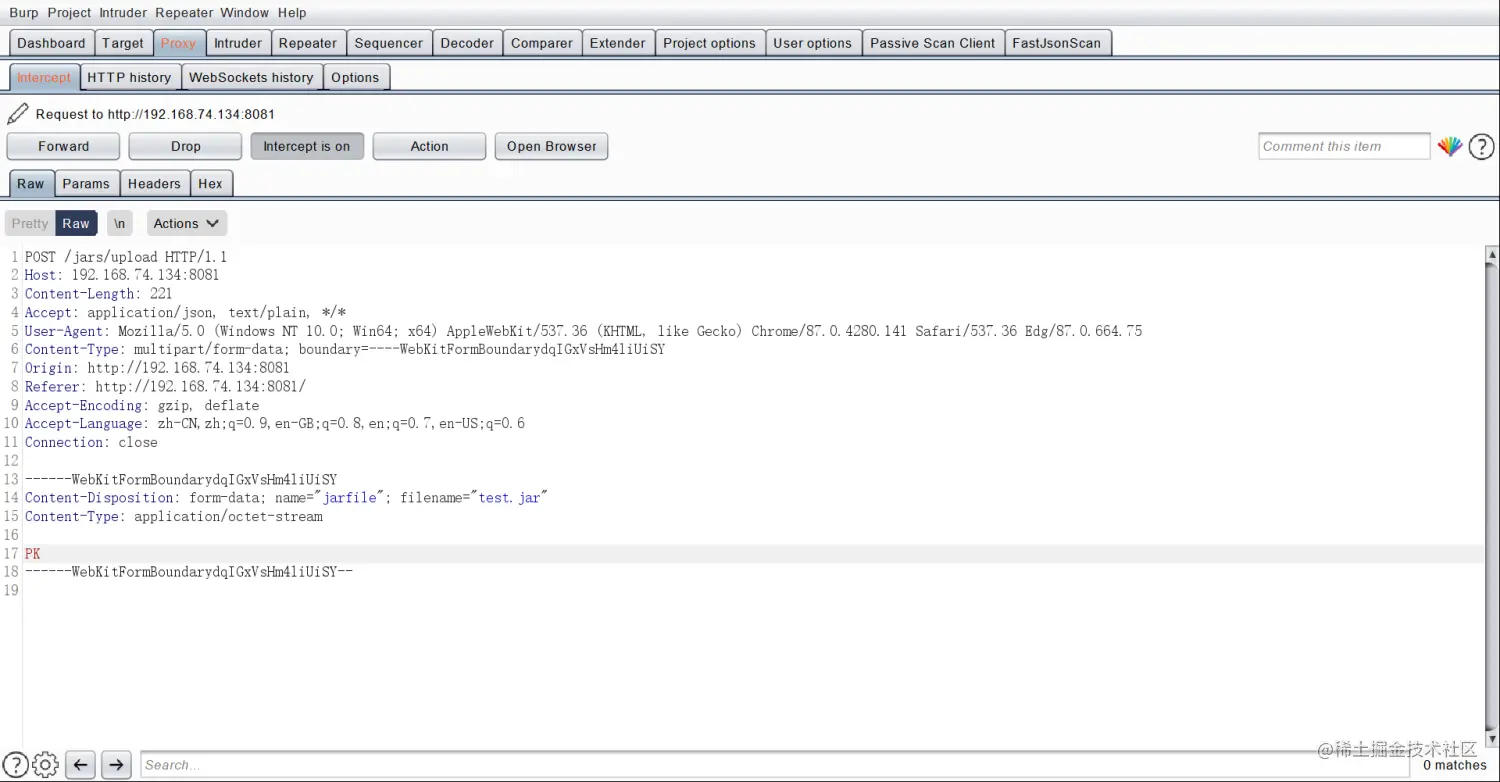Open the Help menu
This screenshot has width=1500, height=782.
[292, 13]
